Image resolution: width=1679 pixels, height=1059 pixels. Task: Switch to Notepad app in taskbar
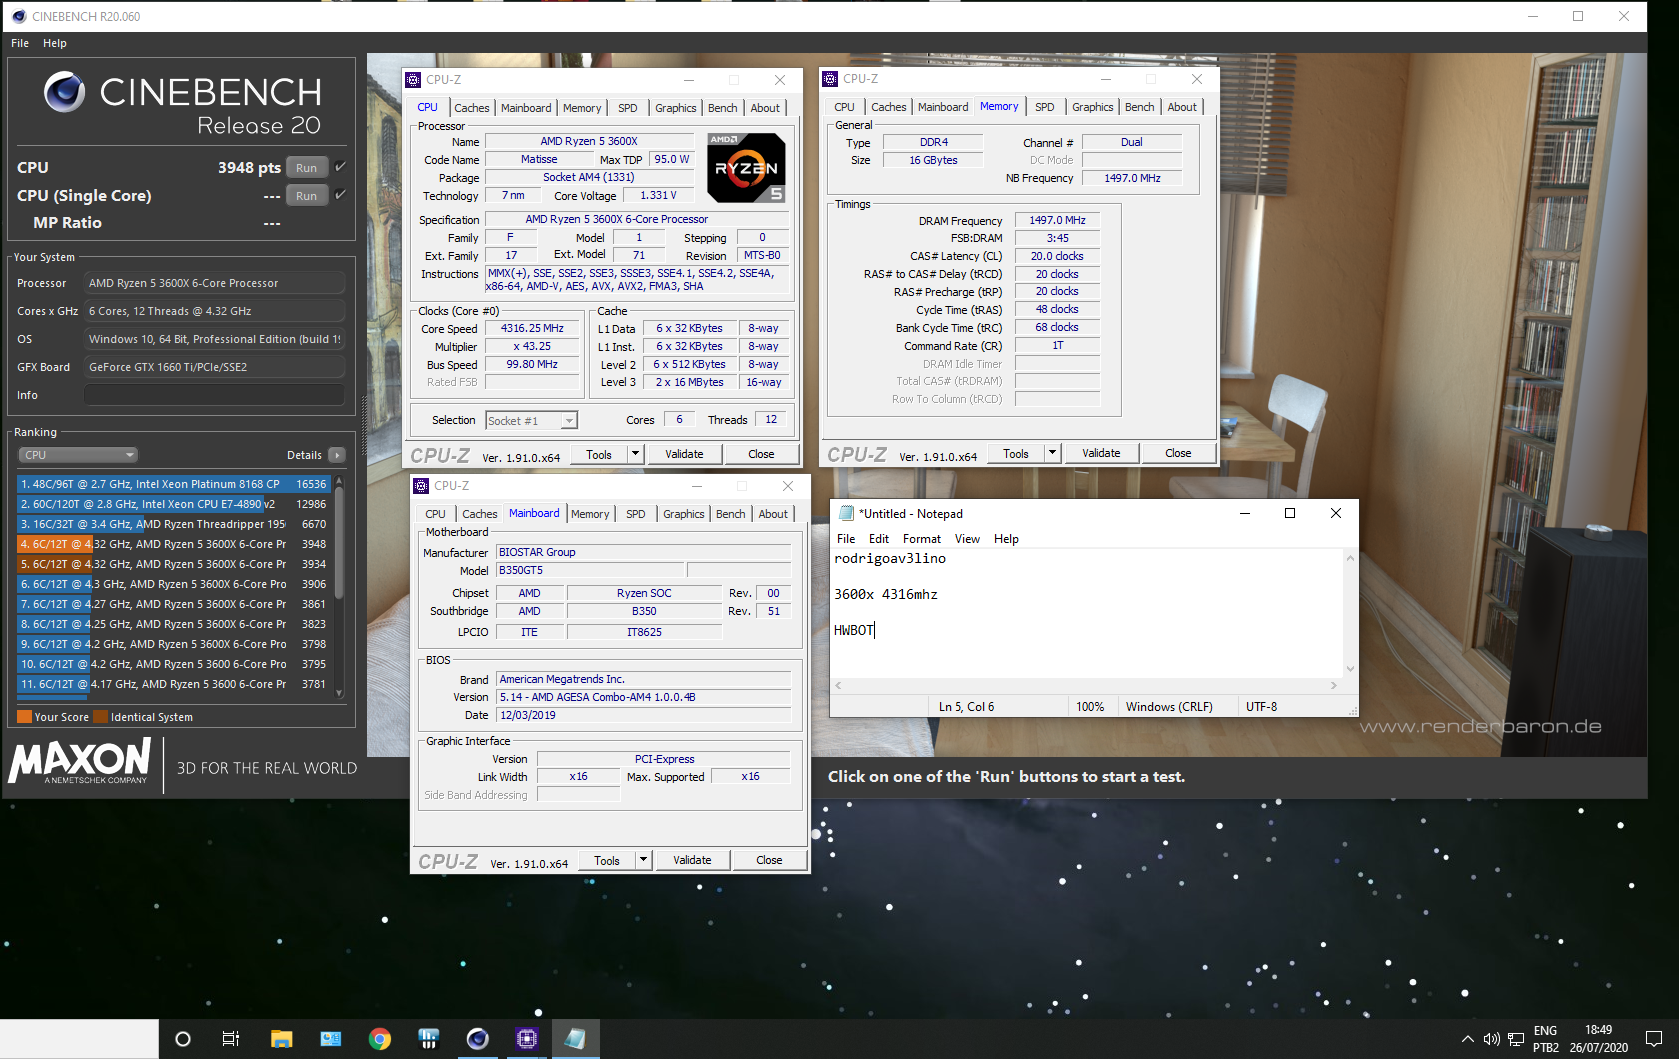[575, 1039]
